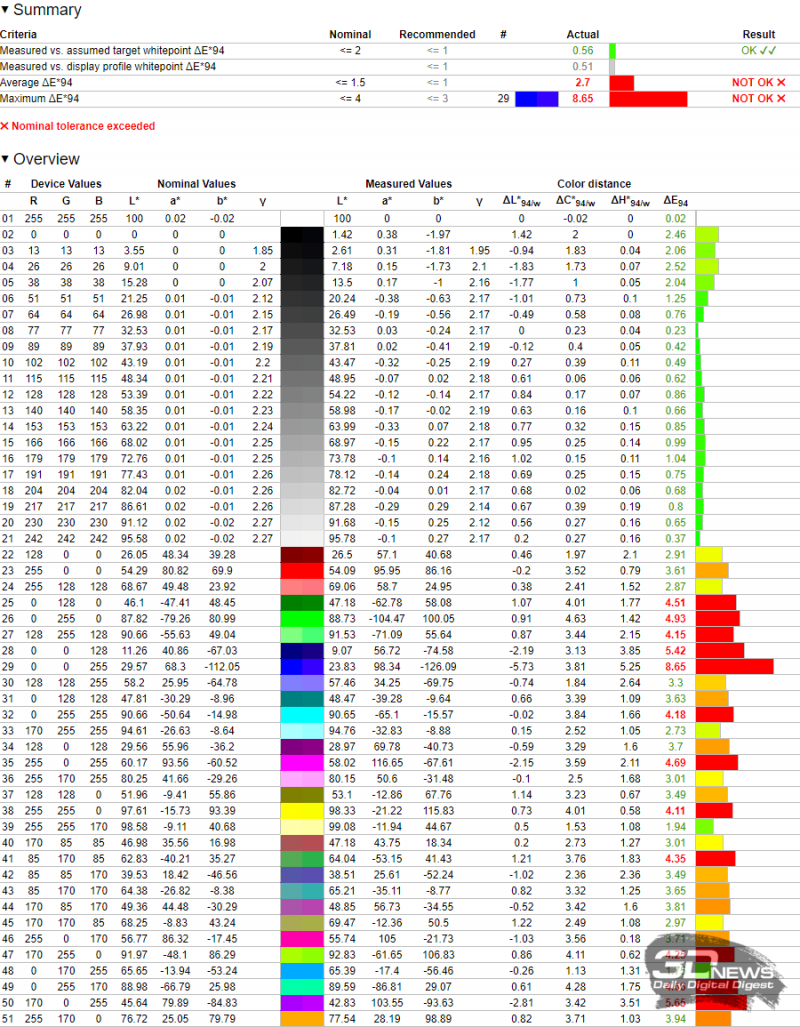Click the Measured Values column header

click(408, 184)
